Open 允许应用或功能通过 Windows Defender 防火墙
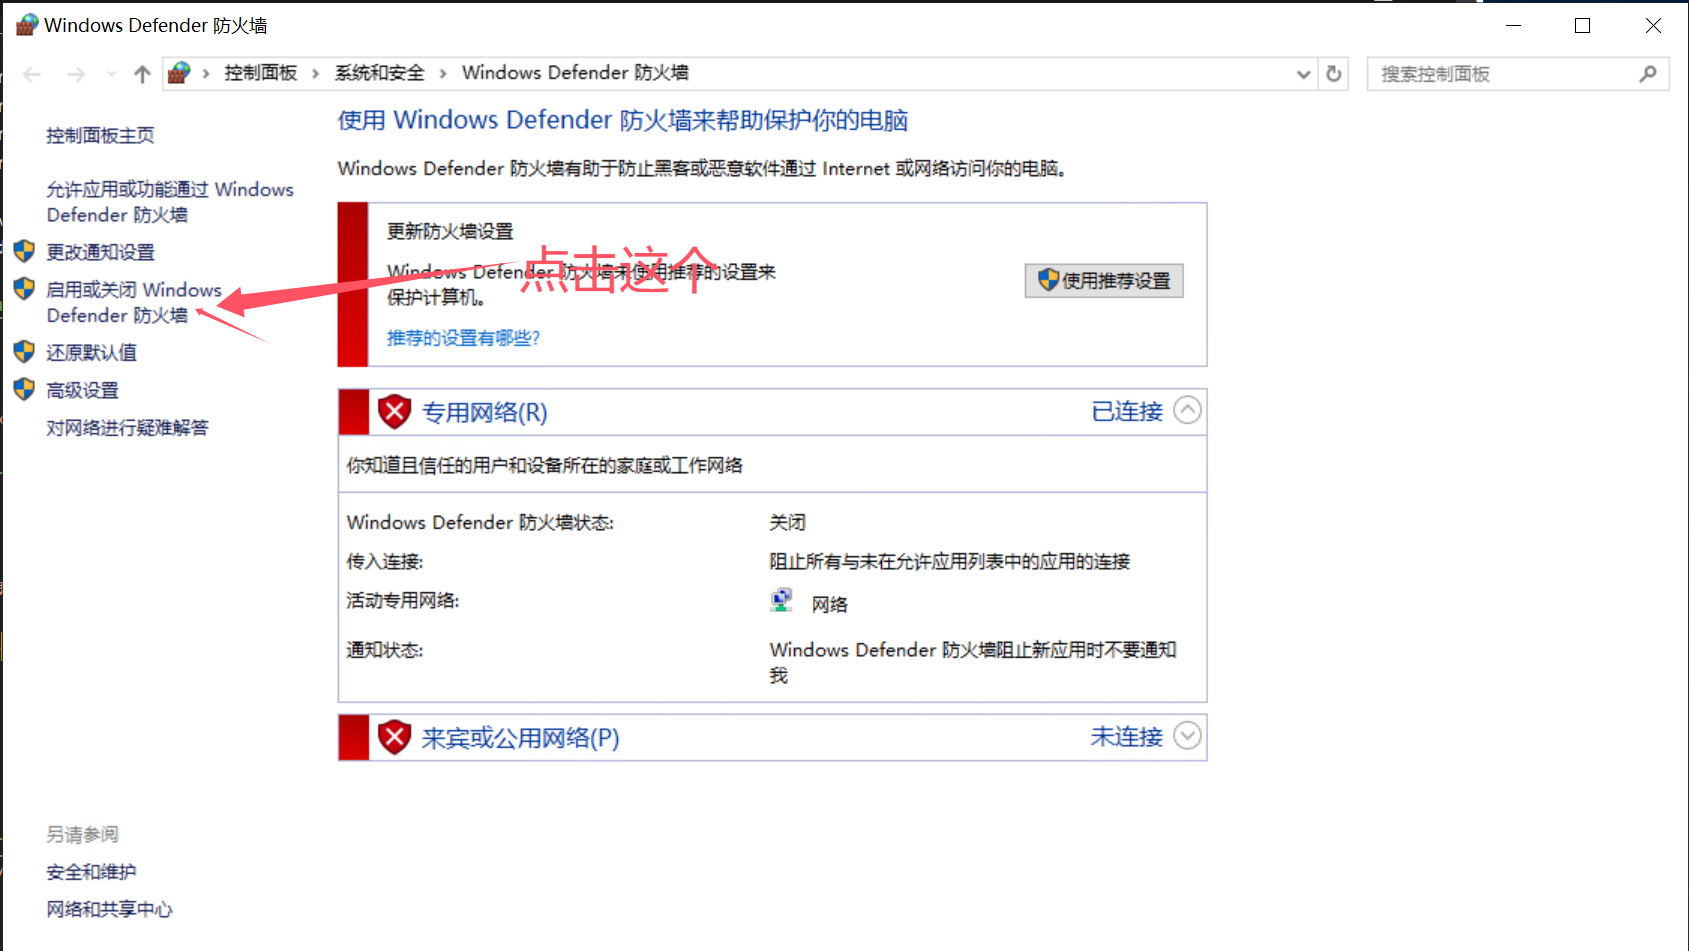Image resolution: width=1689 pixels, height=951 pixels. pos(170,202)
